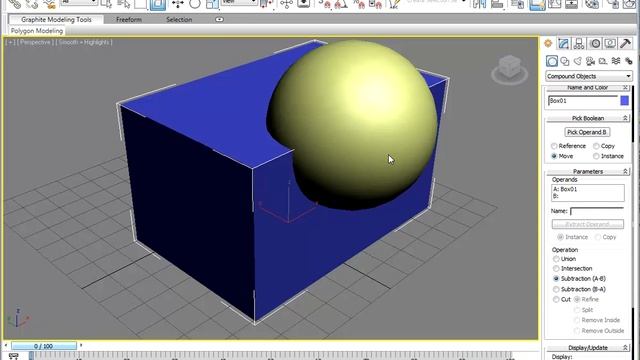Image resolution: width=640 pixels, height=360 pixels.
Task: Activate the Select and Scale tool
Action: click(212, 4)
